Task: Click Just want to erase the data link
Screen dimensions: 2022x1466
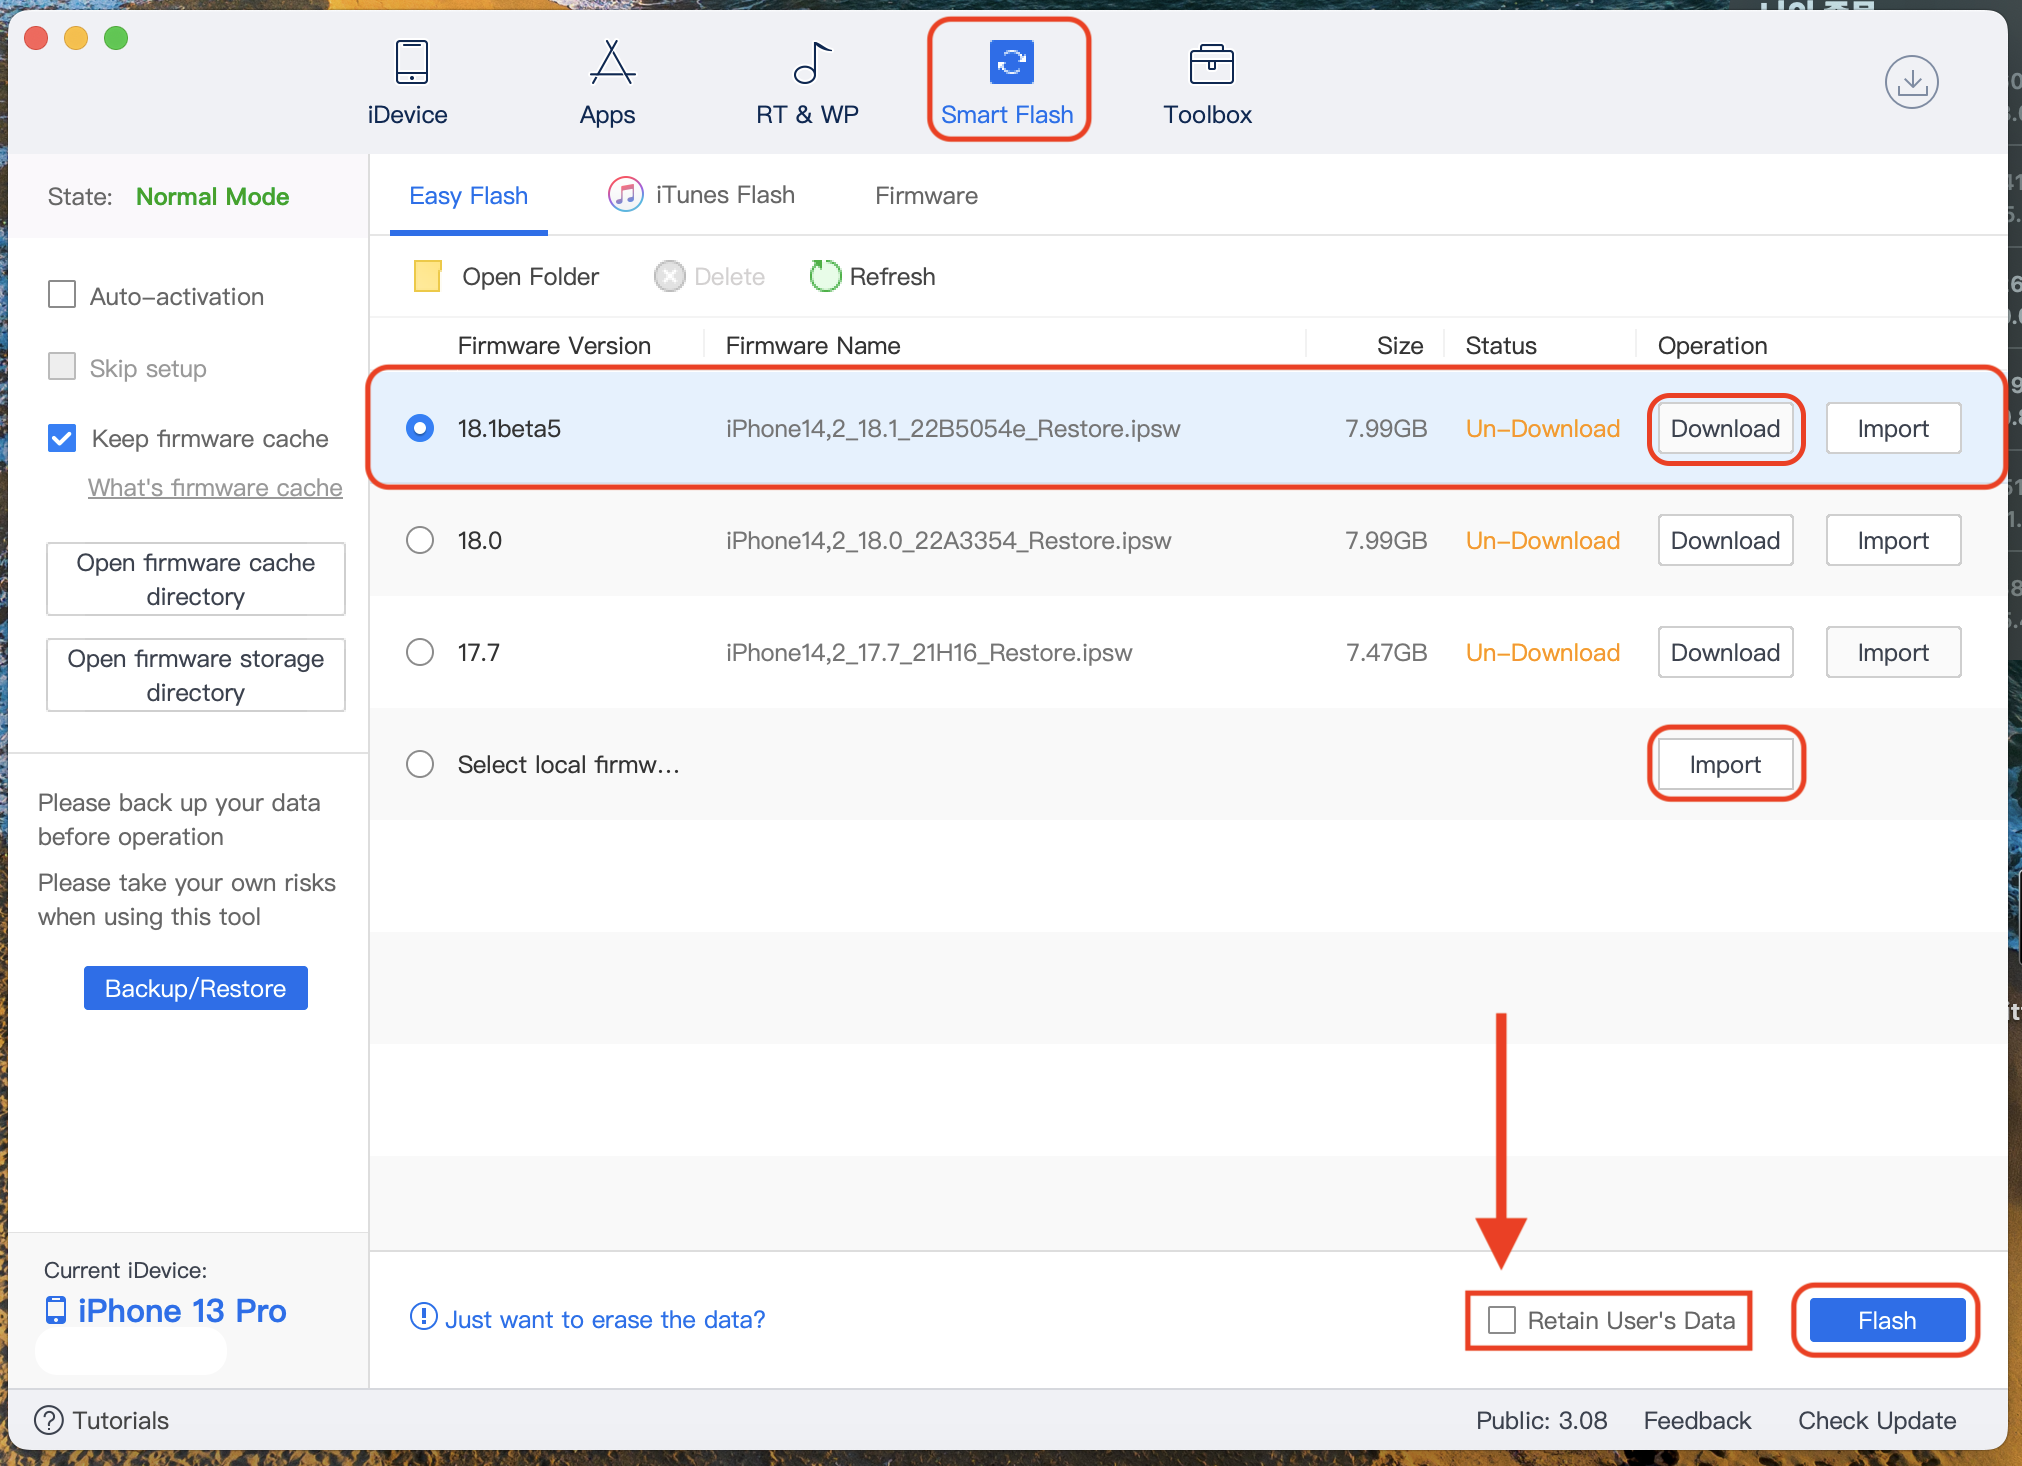Action: point(604,1320)
